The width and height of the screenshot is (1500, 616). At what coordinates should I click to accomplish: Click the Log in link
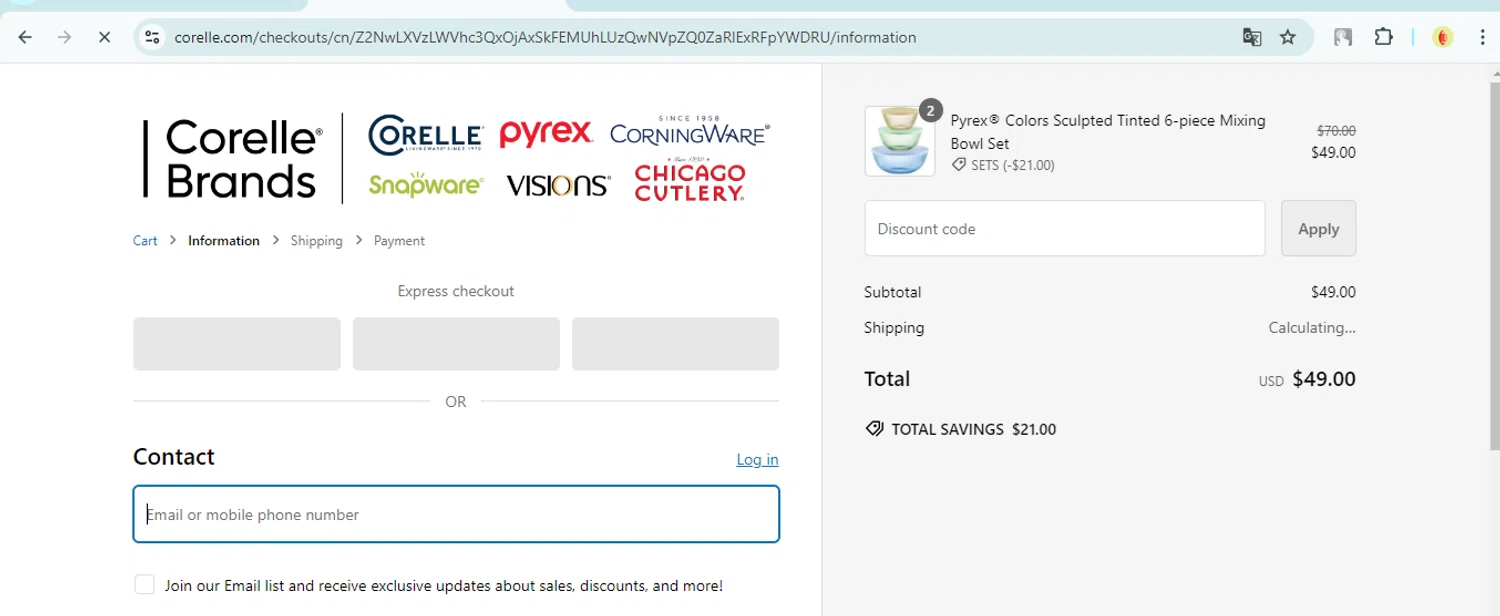757,460
